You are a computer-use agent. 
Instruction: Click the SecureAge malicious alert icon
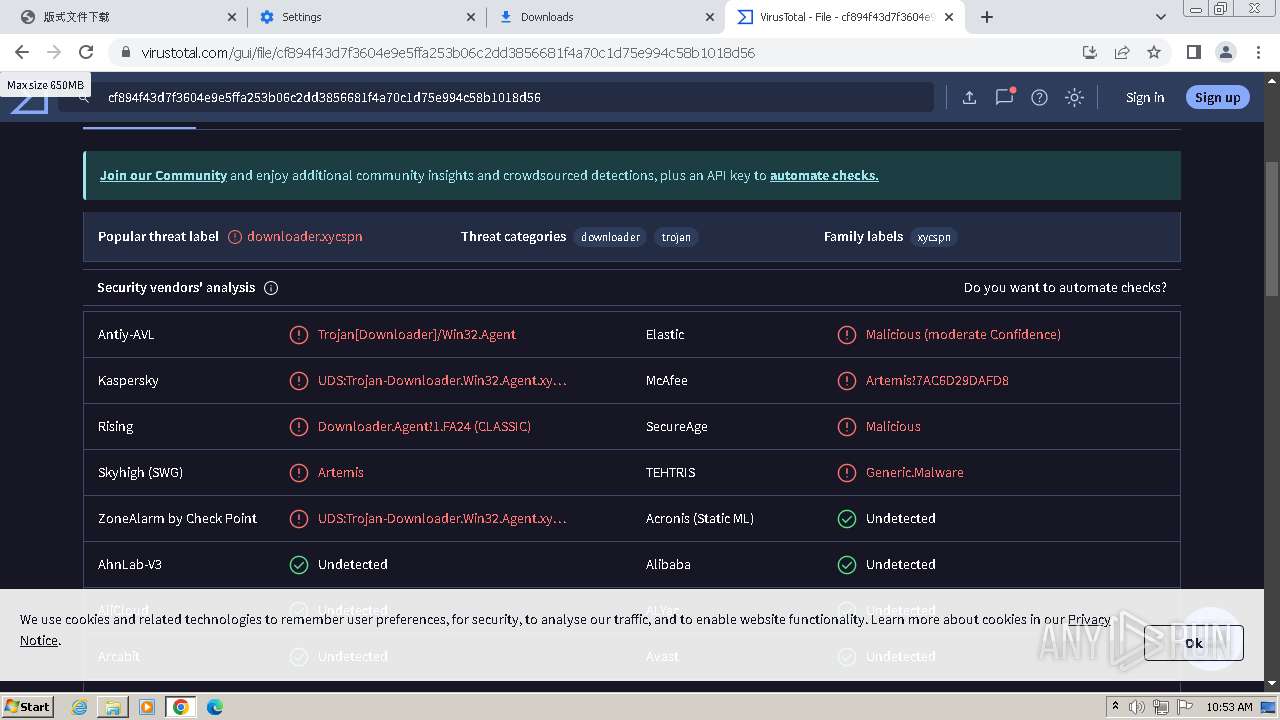pyautogui.click(x=847, y=426)
